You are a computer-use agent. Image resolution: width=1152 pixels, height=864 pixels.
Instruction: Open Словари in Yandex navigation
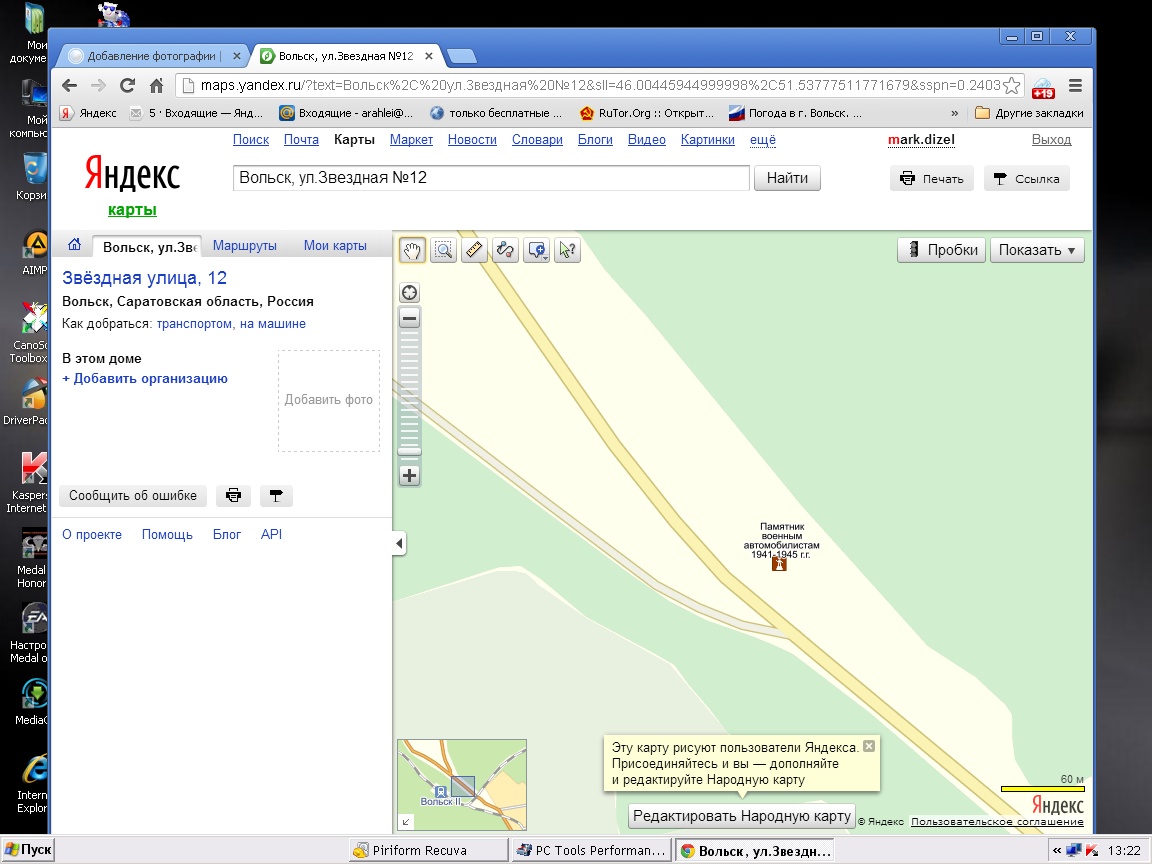(537, 140)
